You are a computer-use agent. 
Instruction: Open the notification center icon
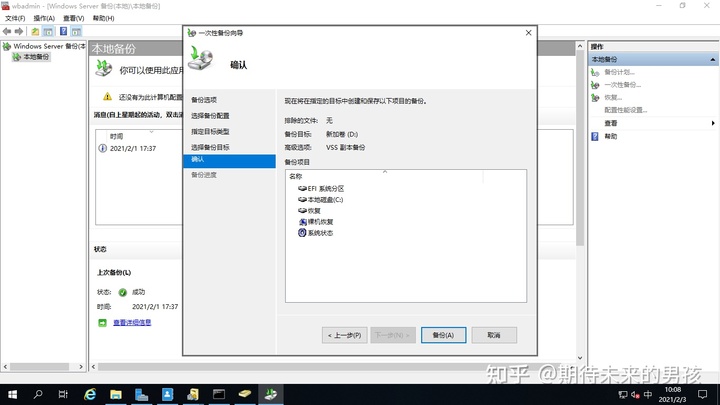pos(703,394)
